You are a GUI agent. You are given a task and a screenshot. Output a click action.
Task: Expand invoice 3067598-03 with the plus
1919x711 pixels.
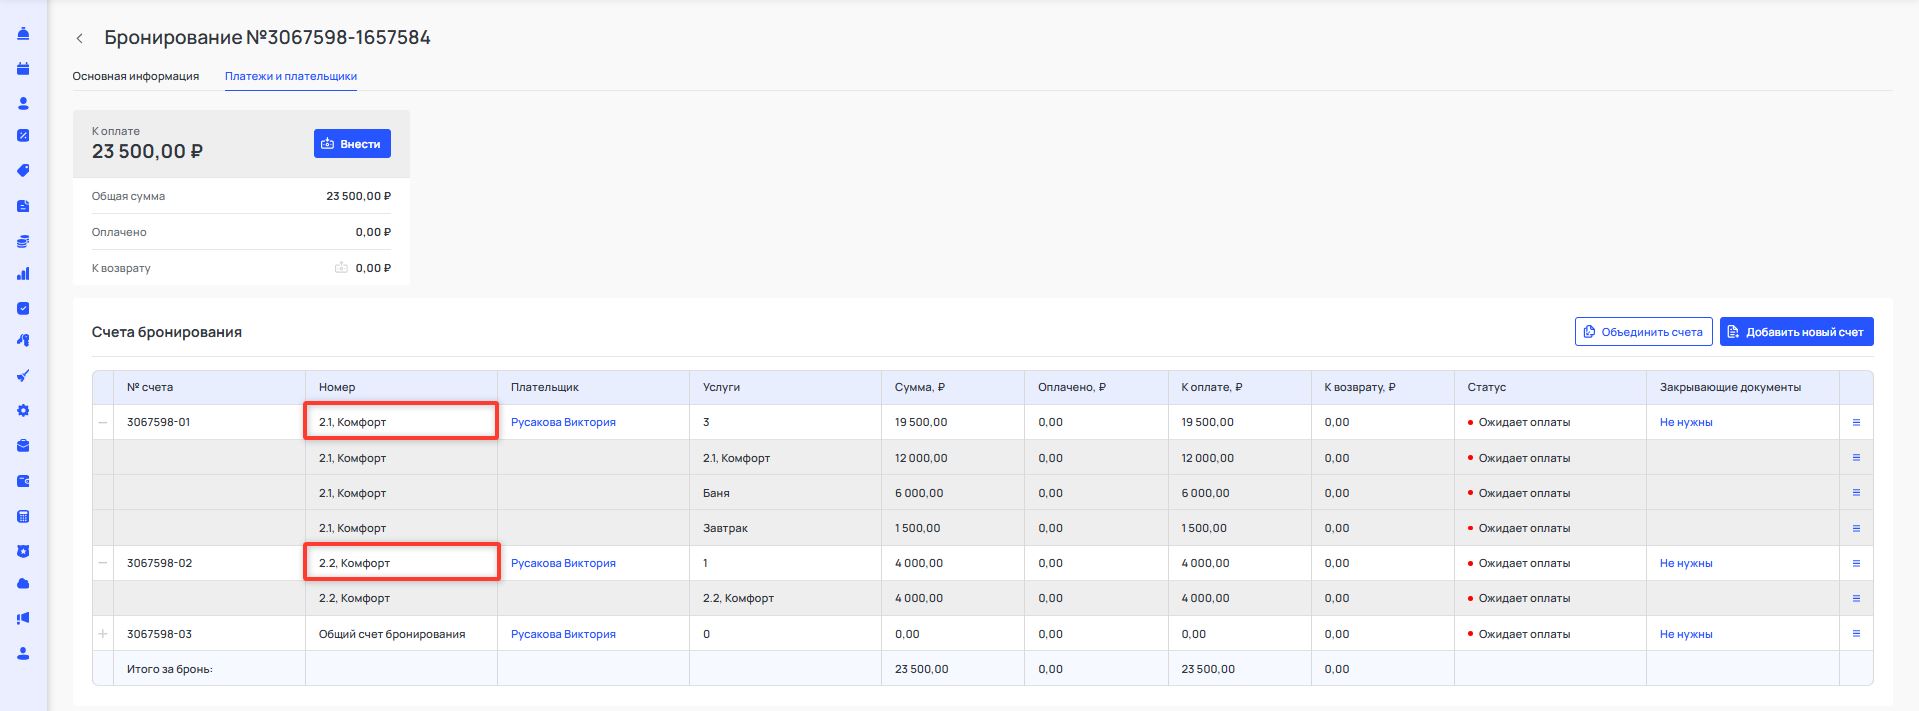pyautogui.click(x=103, y=634)
